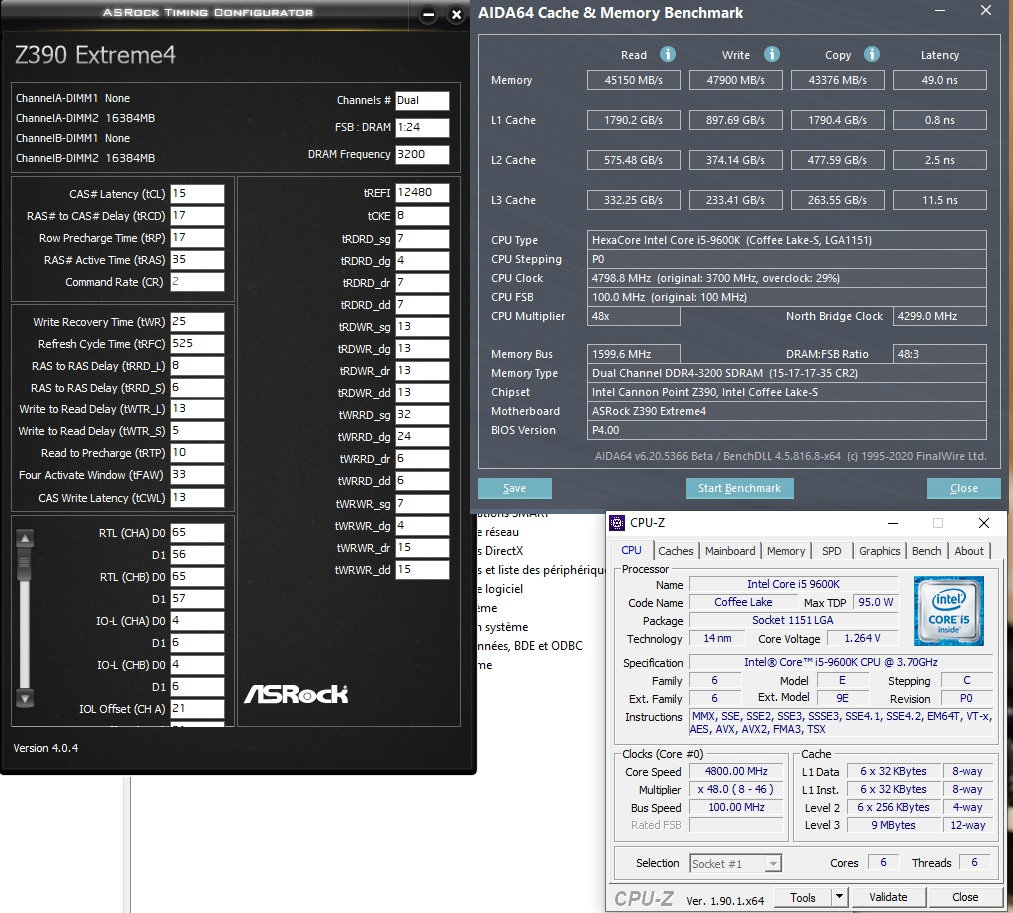The image size is (1013, 913).
Task: Switch to the Memory tab in CPU-Z
Action: (x=786, y=551)
